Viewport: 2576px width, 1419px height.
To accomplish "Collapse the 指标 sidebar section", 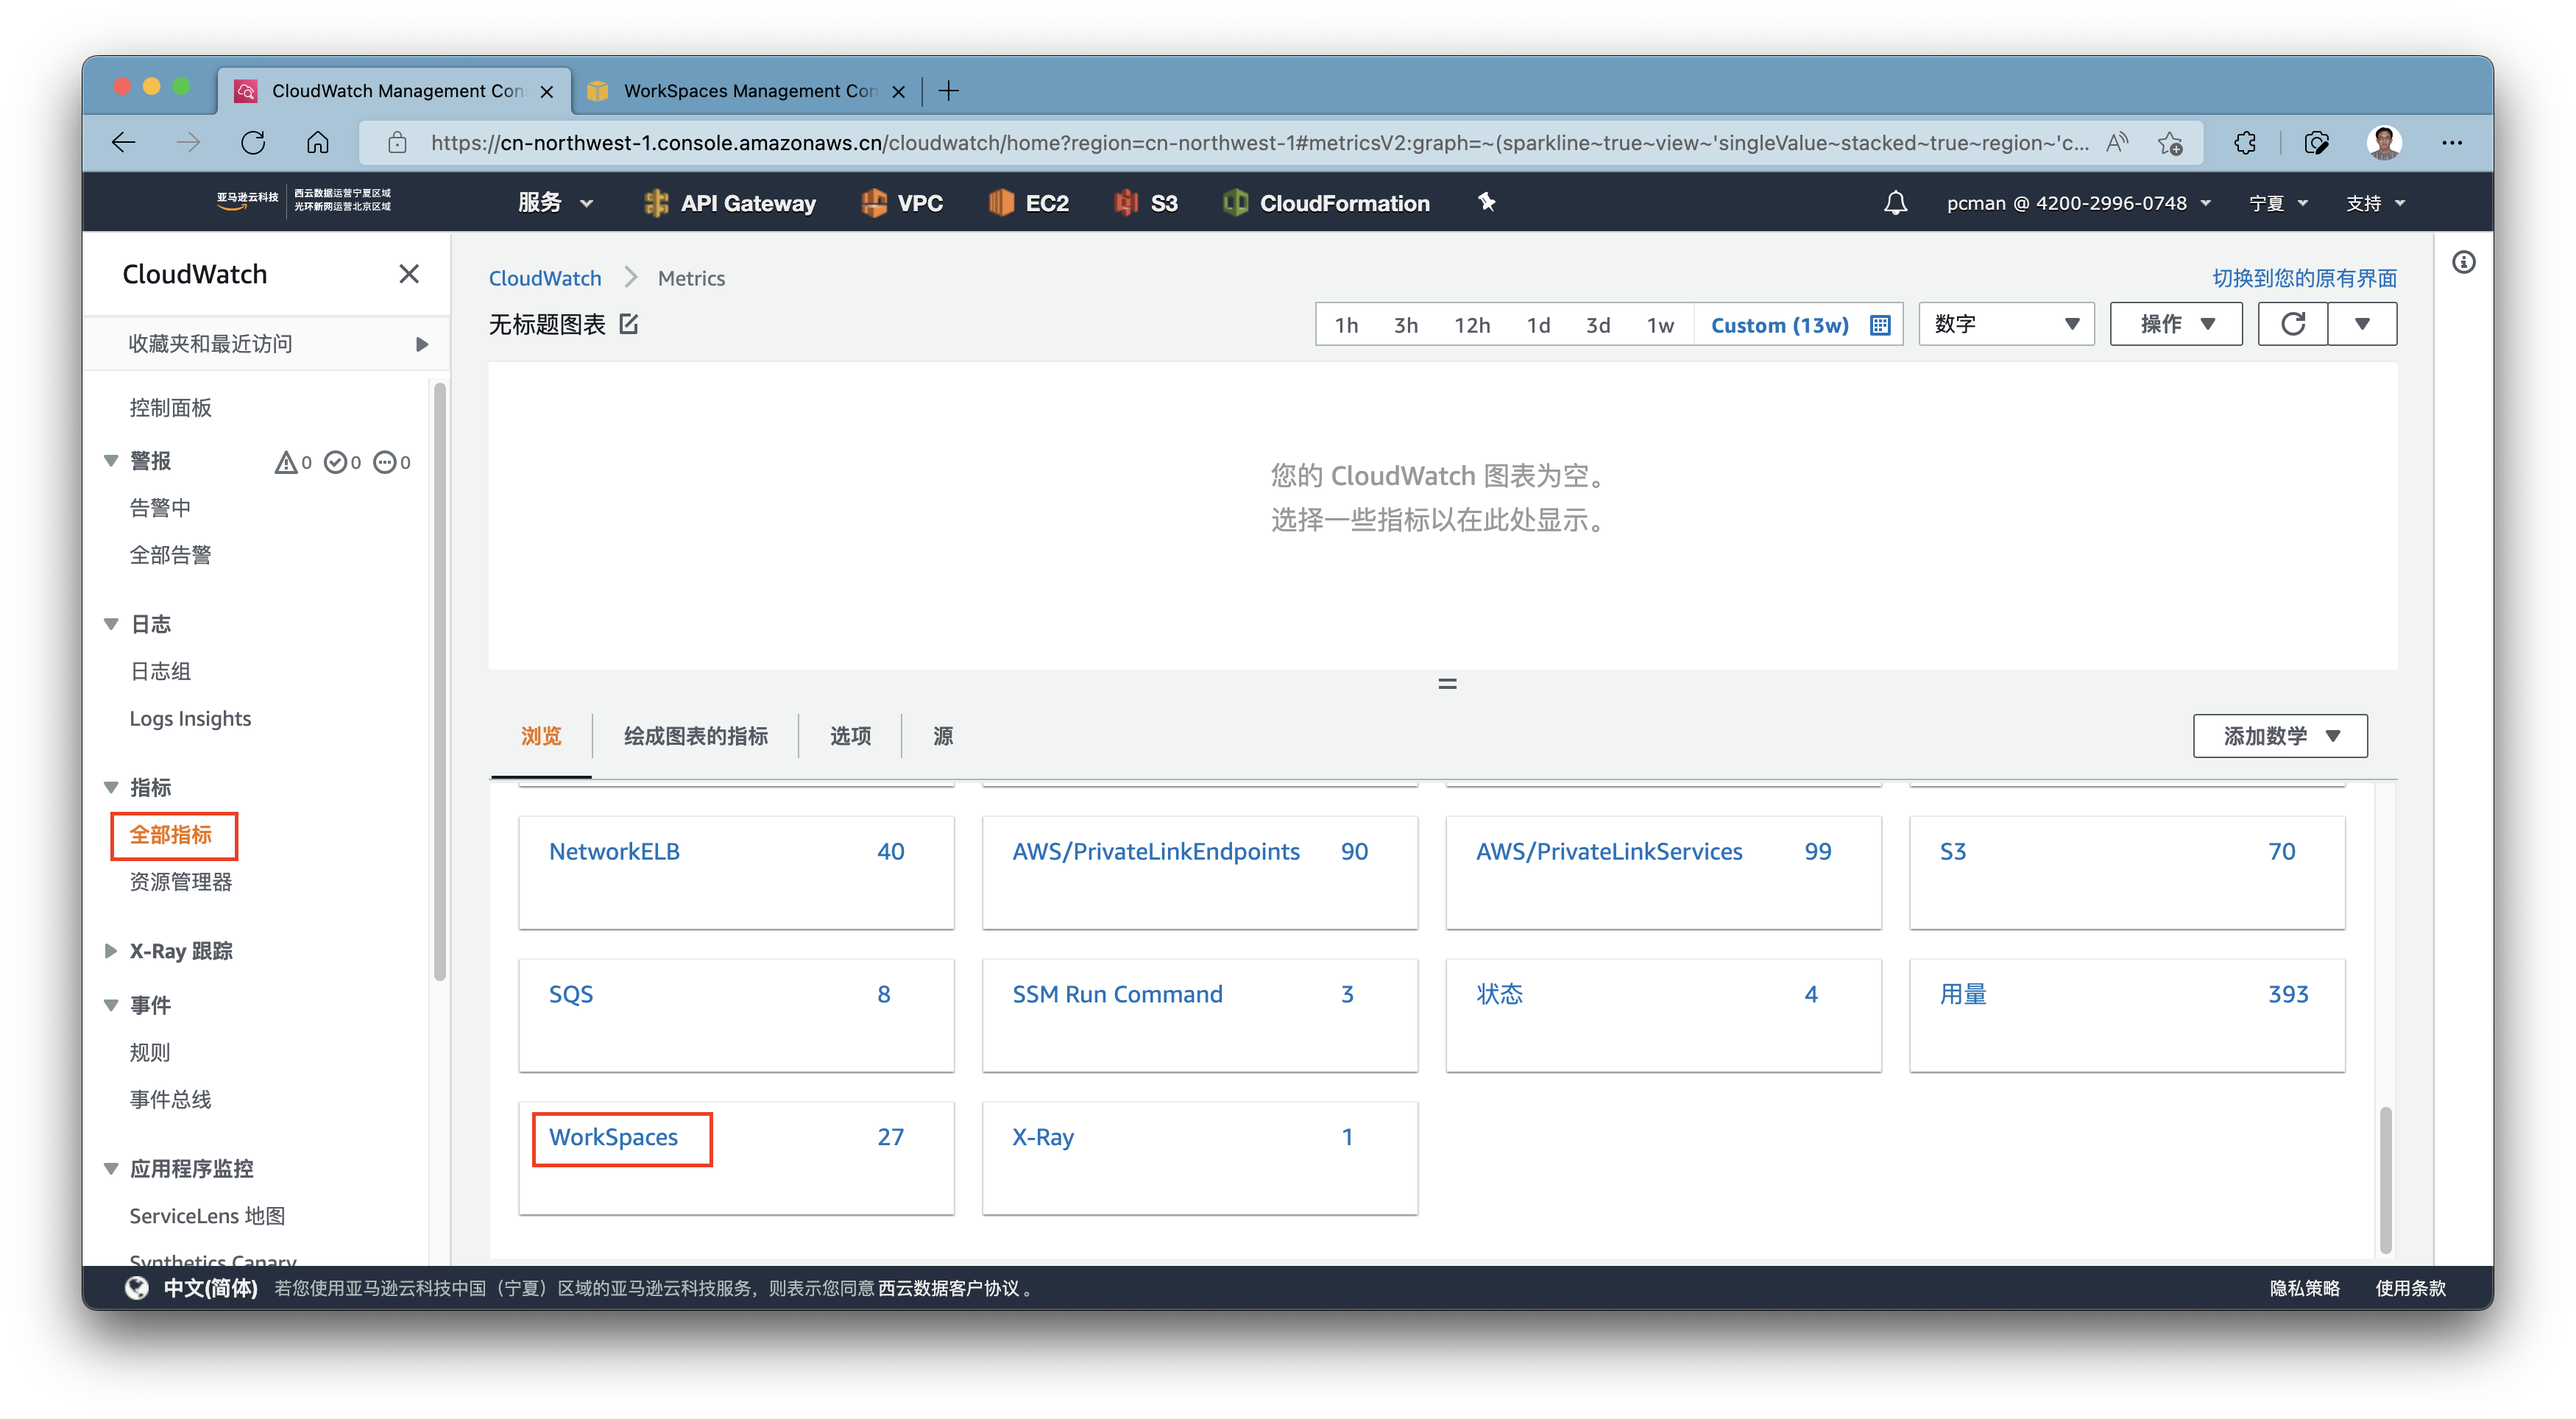I will click(x=111, y=788).
